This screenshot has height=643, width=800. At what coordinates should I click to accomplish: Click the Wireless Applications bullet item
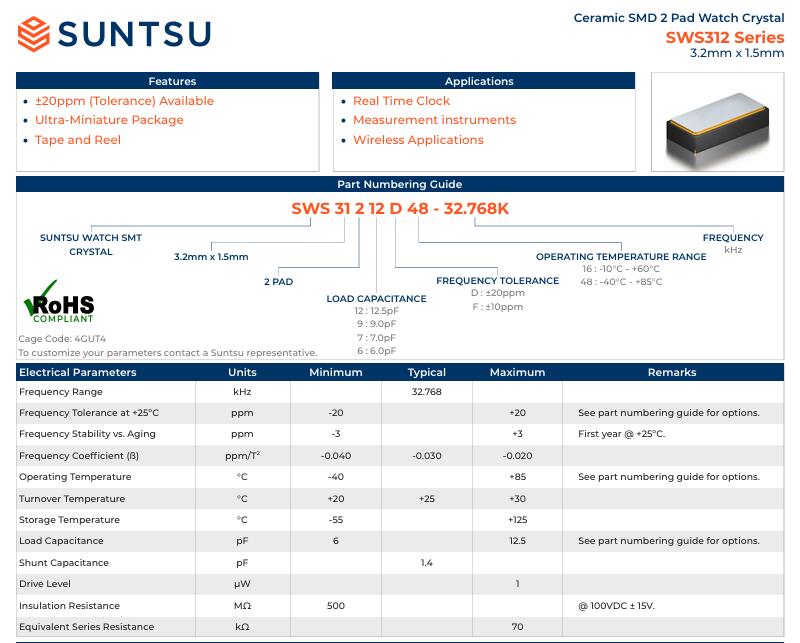point(418,140)
